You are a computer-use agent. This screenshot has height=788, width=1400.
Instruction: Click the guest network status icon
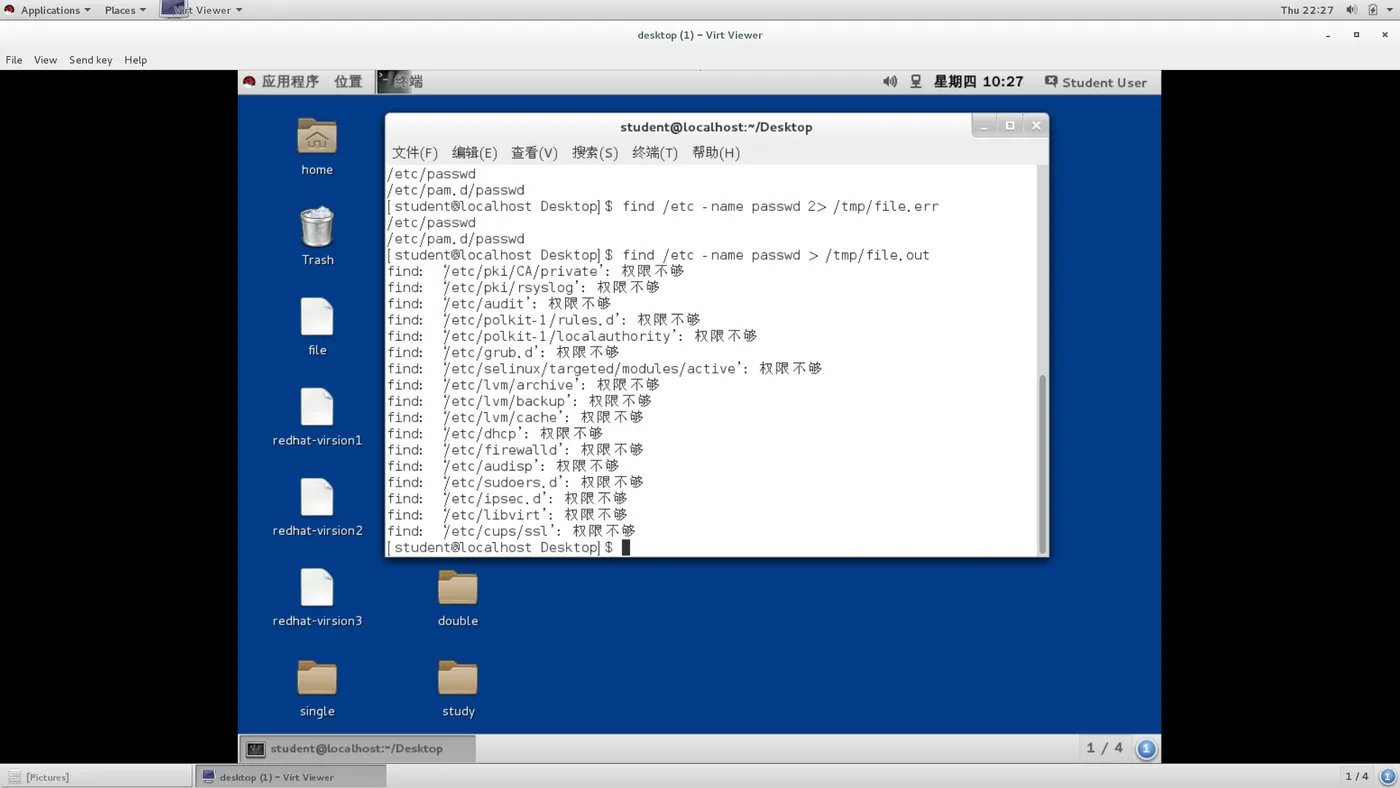pos(916,82)
